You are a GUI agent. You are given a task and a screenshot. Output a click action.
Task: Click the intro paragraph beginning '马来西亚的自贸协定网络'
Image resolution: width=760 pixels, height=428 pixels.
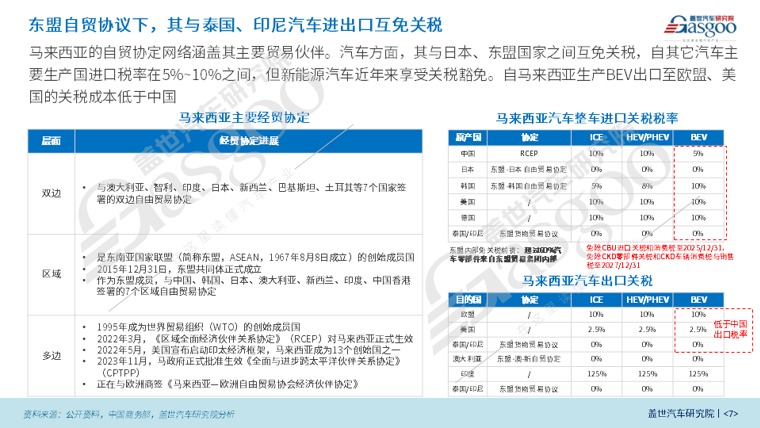pyautogui.click(x=383, y=75)
